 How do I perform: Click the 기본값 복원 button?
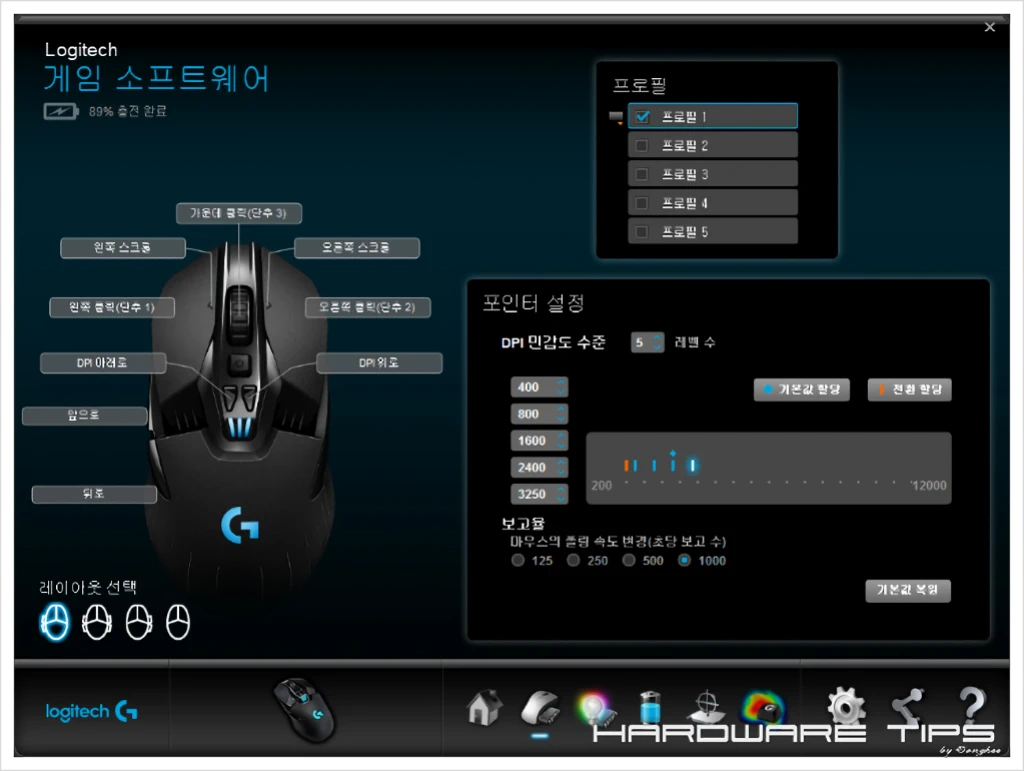pos(908,590)
